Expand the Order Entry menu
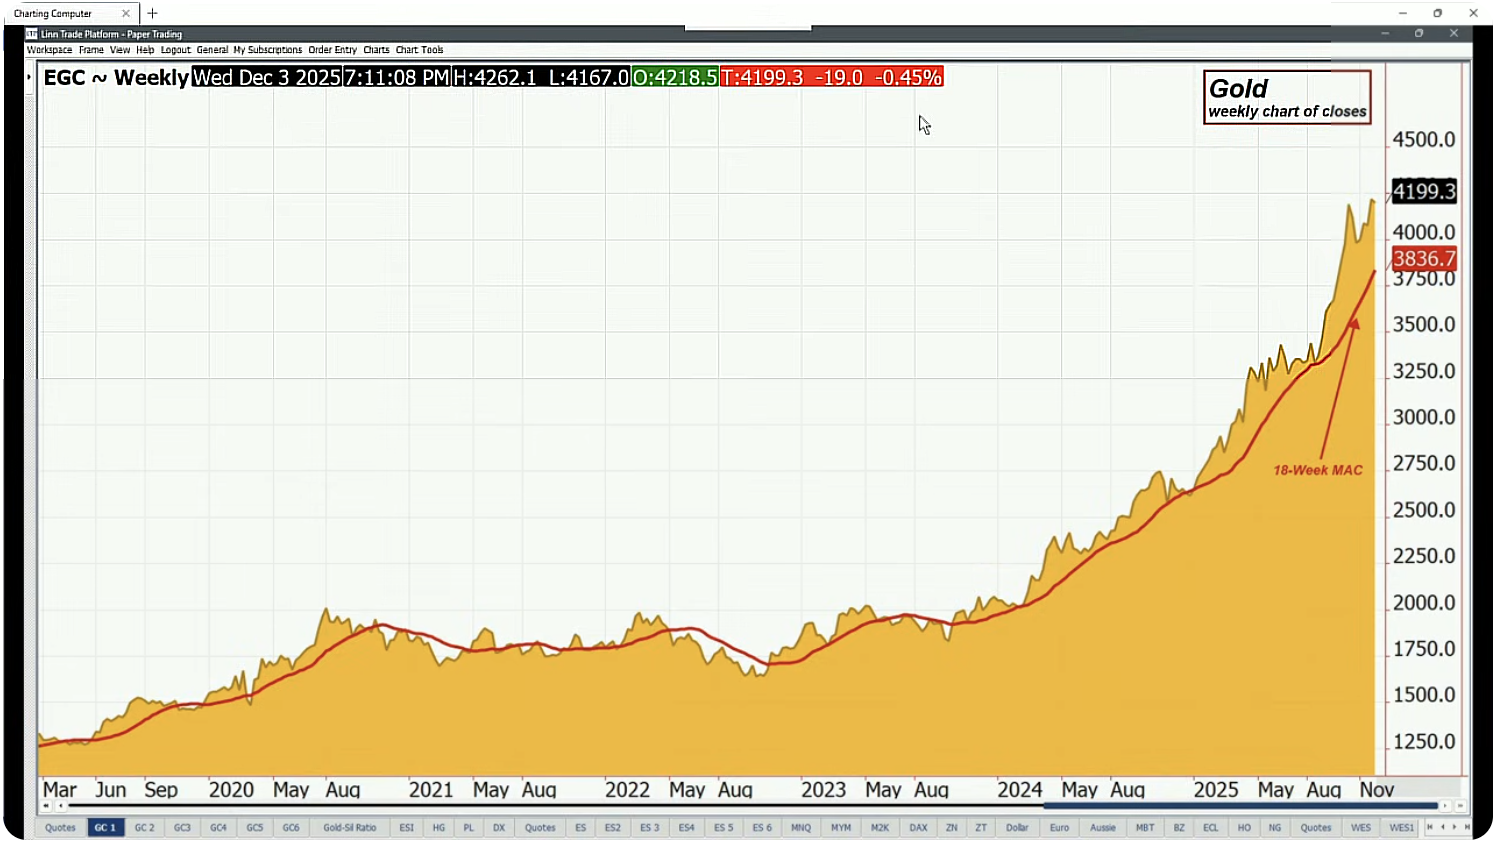 pos(332,50)
